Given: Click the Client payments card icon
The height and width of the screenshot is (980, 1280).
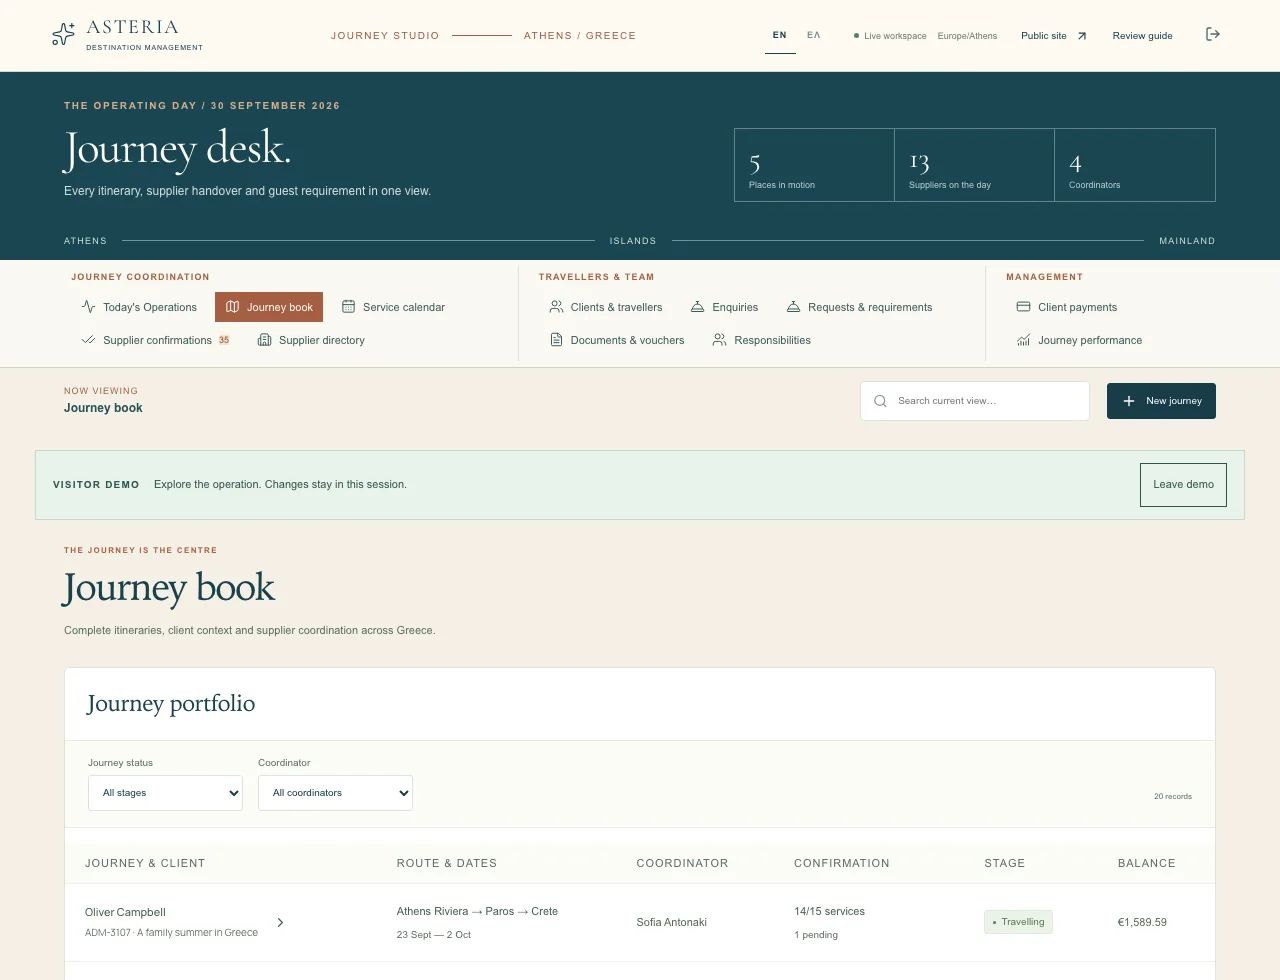Looking at the screenshot, I should tap(1024, 307).
